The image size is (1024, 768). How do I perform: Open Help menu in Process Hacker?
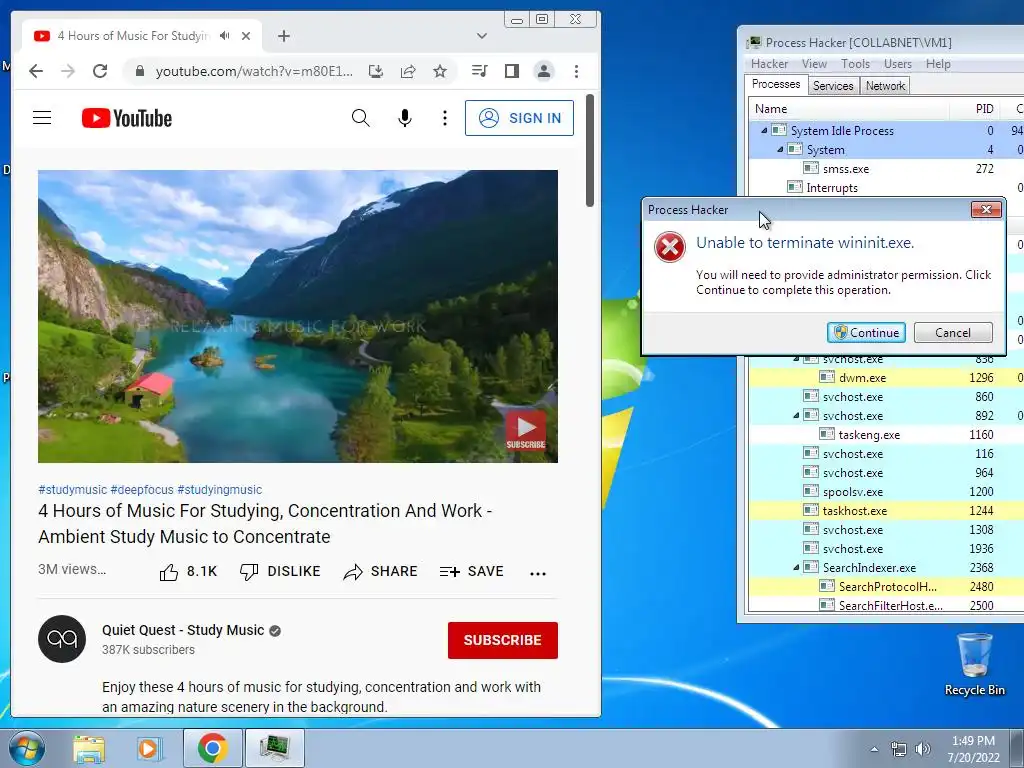click(x=938, y=64)
